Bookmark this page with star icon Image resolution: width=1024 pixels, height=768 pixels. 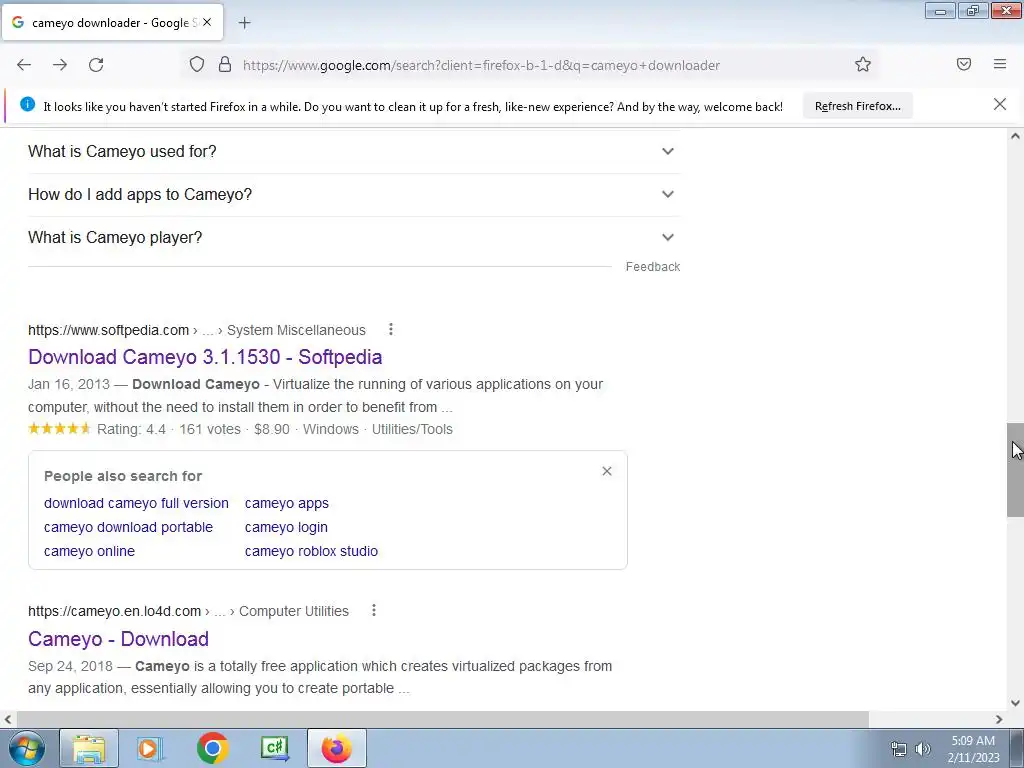863,64
